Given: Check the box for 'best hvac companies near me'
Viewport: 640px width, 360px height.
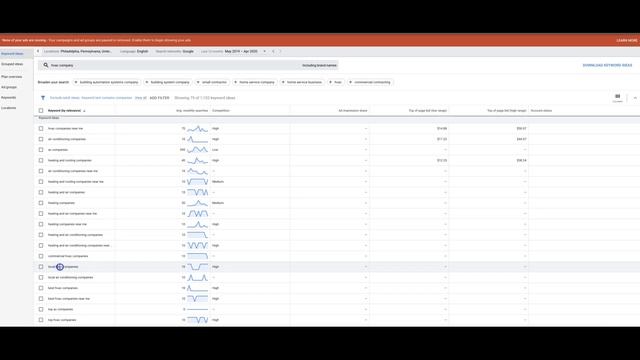Looking at the screenshot, I should coord(41,298).
